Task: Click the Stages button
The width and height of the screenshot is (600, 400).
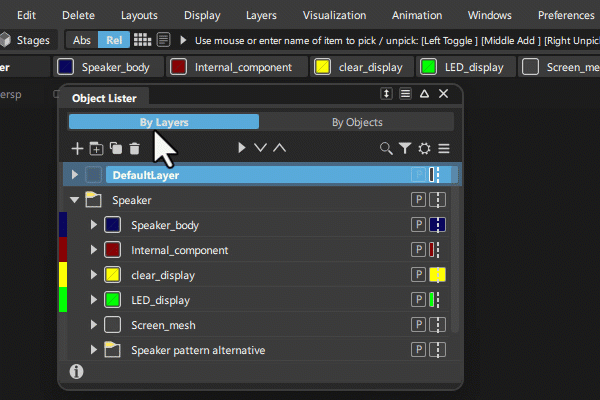Action: [x=27, y=40]
